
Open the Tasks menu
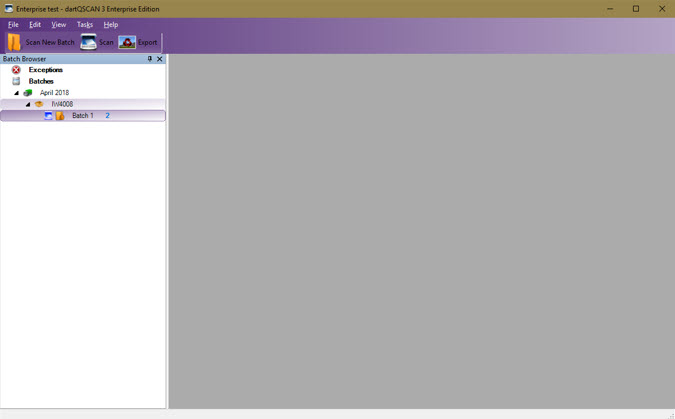click(x=85, y=25)
